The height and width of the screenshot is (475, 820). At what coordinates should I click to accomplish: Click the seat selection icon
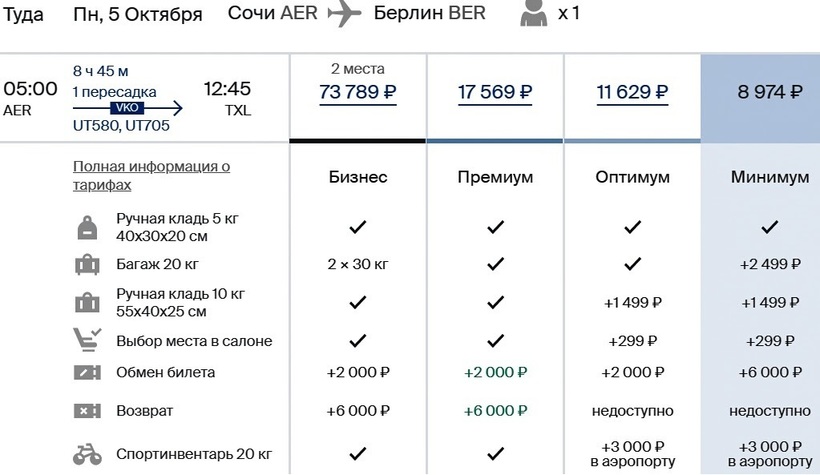point(87,341)
